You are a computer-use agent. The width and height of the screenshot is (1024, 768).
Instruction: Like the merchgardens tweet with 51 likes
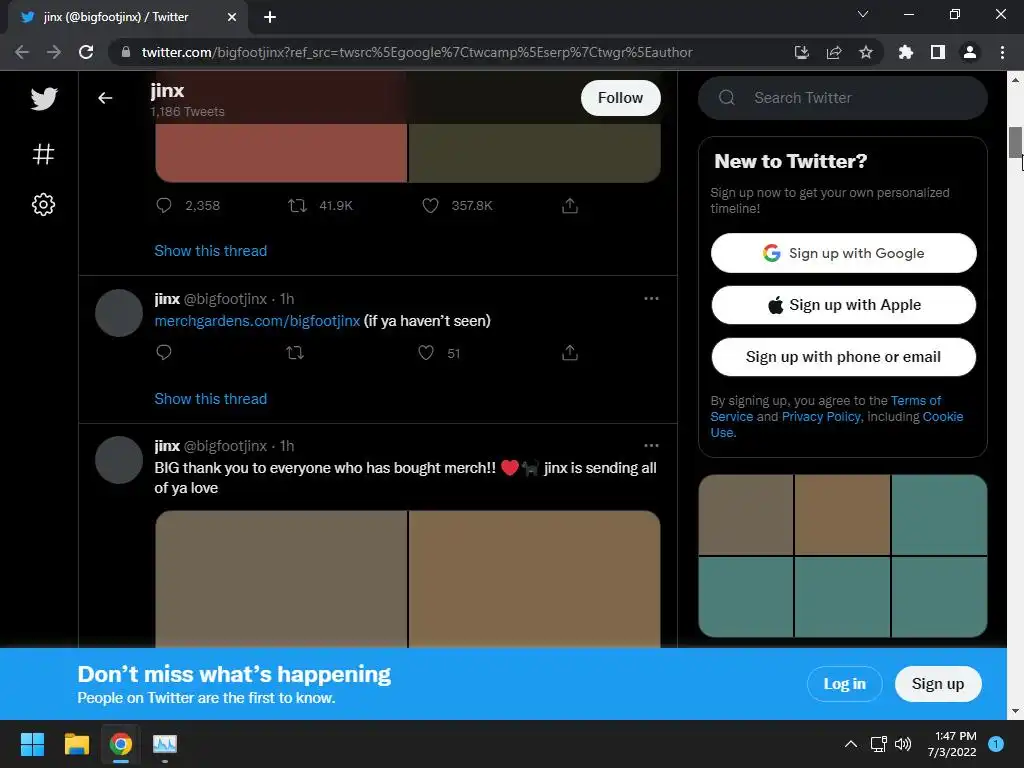point(426,353)
